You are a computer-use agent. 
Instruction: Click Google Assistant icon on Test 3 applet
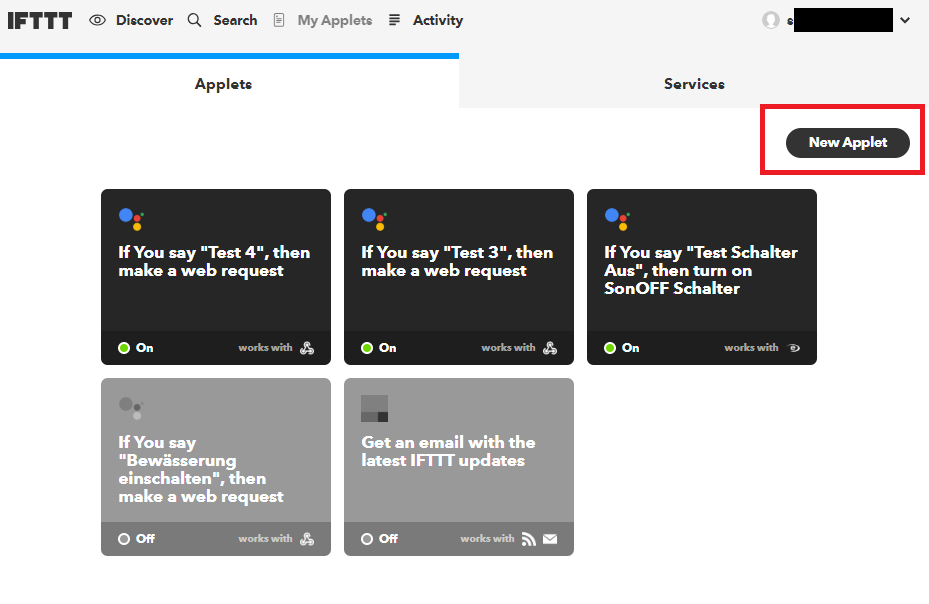(x=374, y=219)
